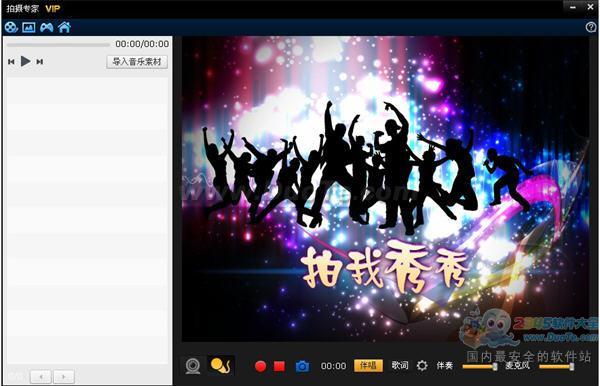600x386 pixels.
Task: Open the photo picture mode icon
Action: 29,27
